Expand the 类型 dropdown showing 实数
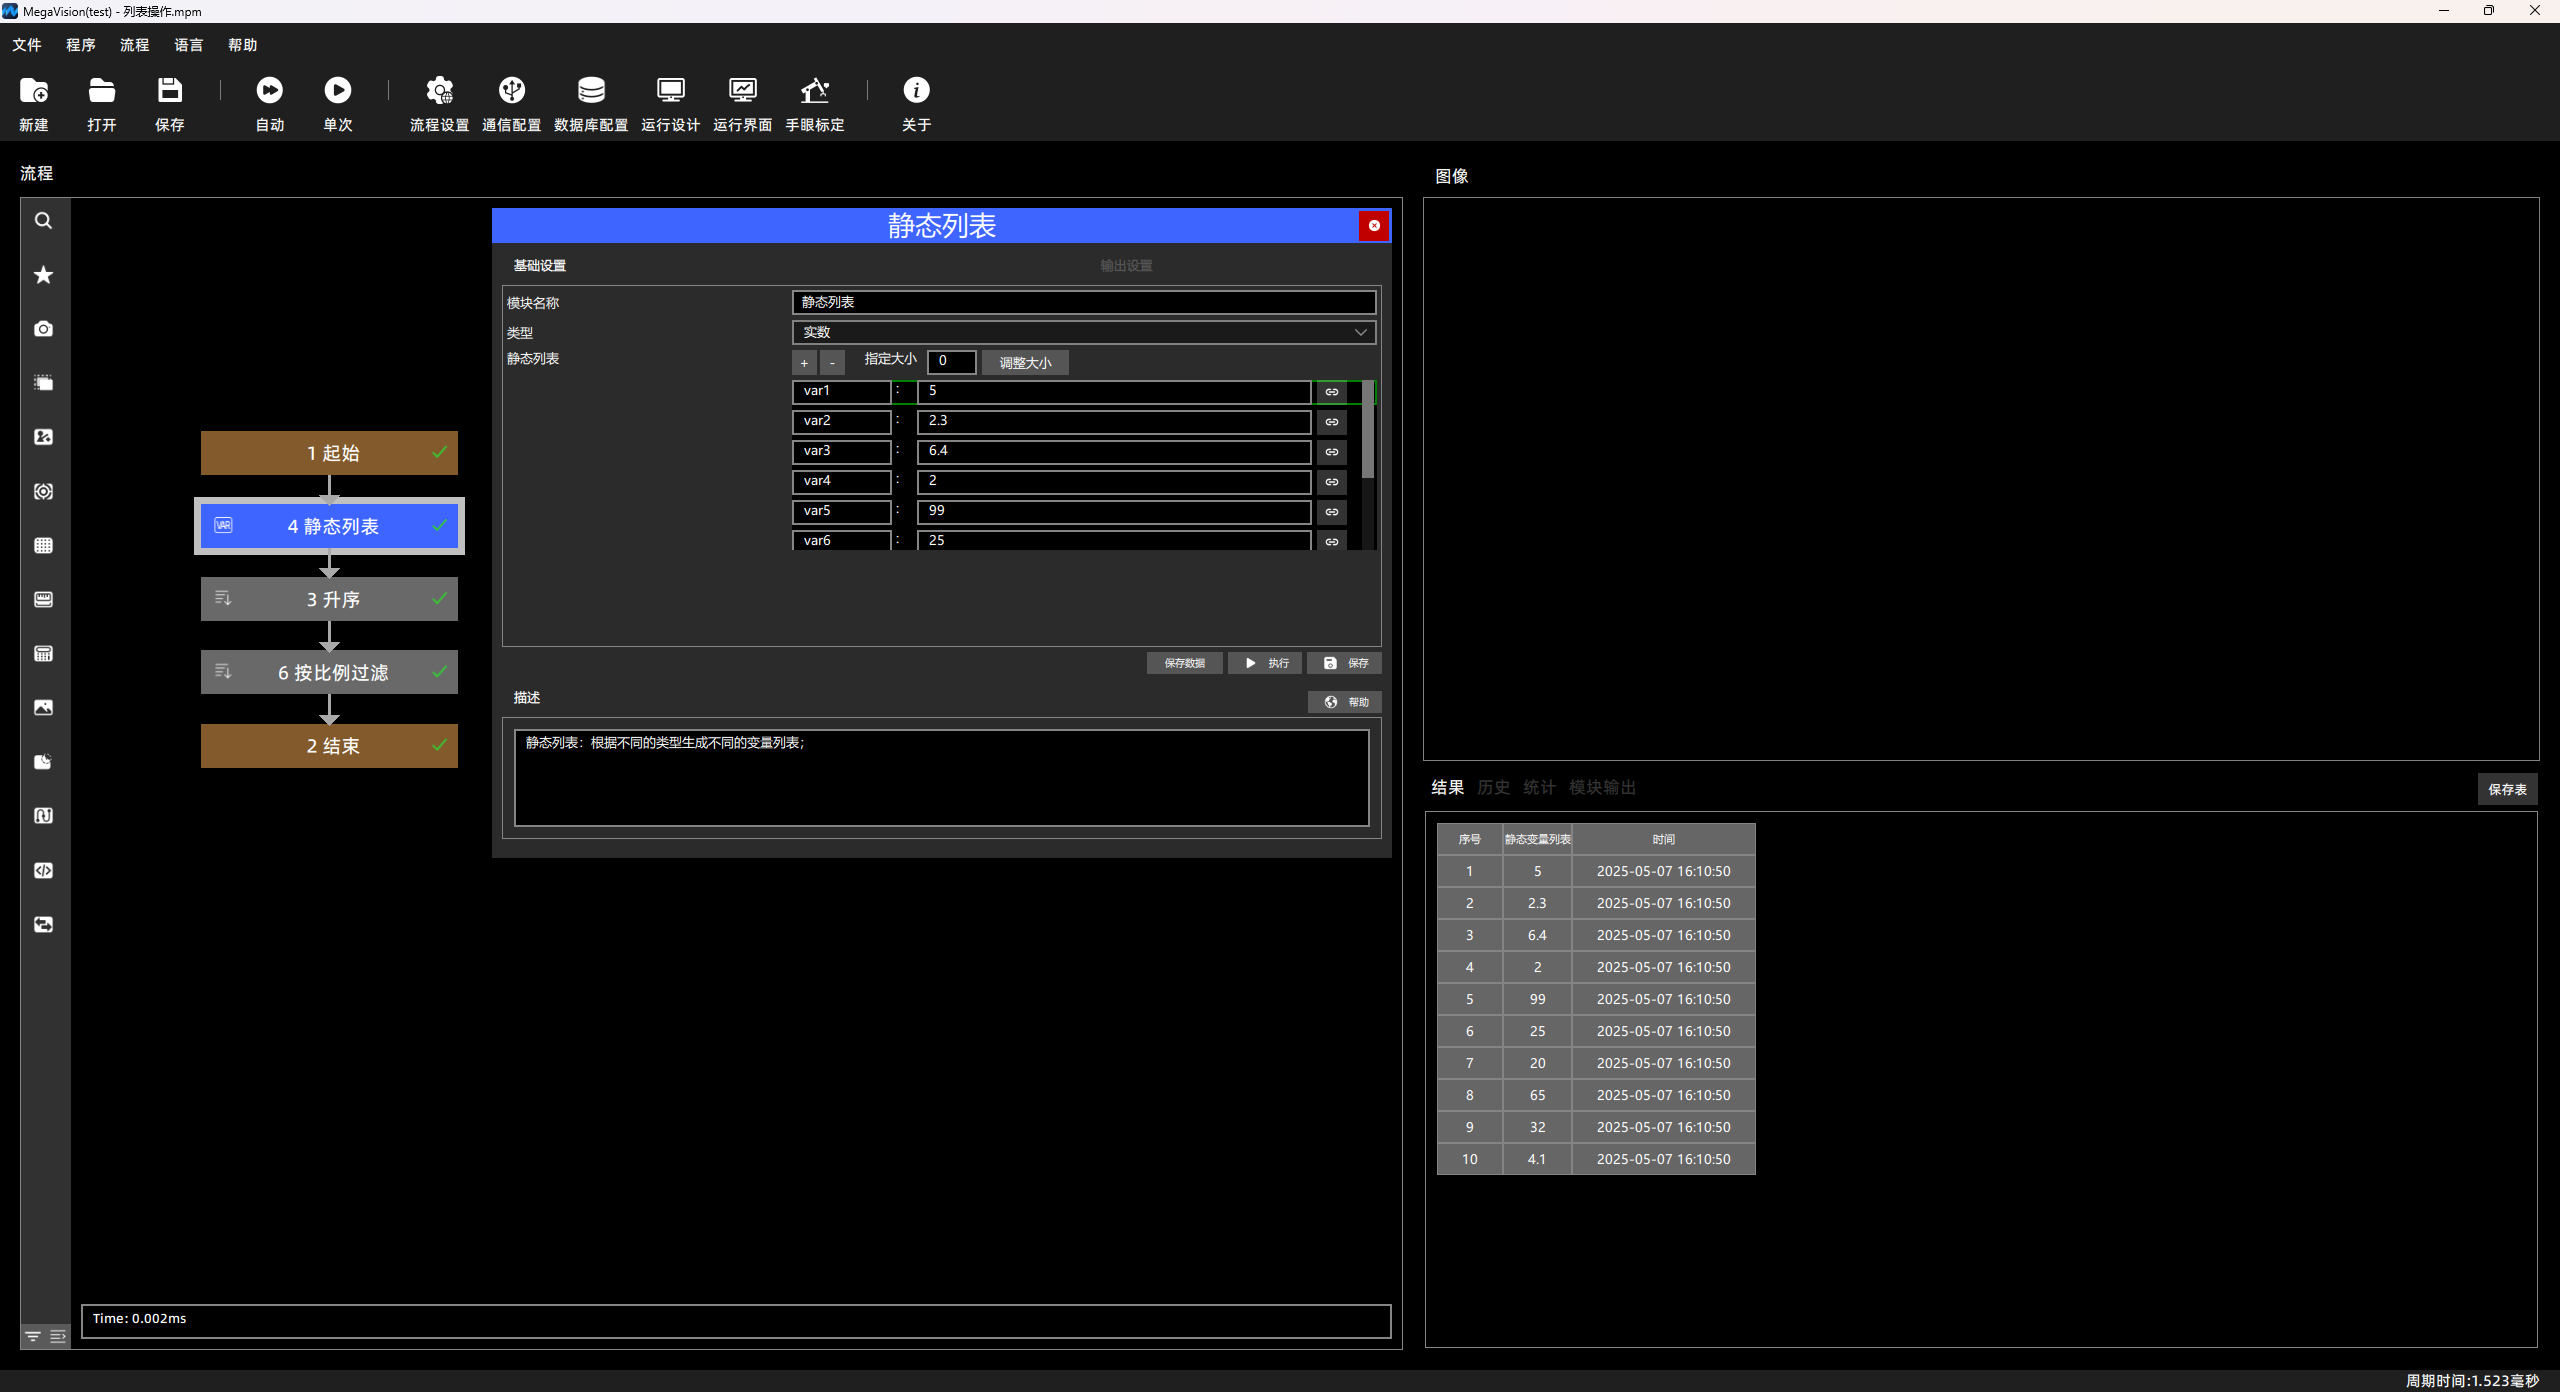 (x=1084, y=332)
